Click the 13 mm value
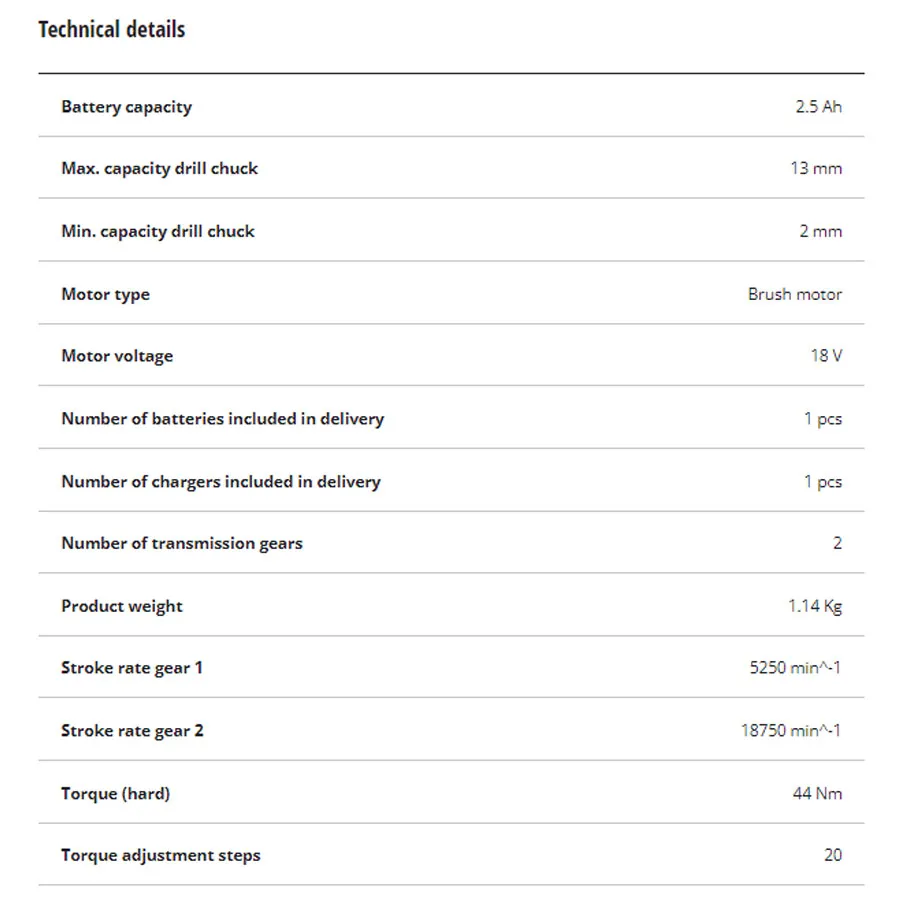 pos(816,168)
